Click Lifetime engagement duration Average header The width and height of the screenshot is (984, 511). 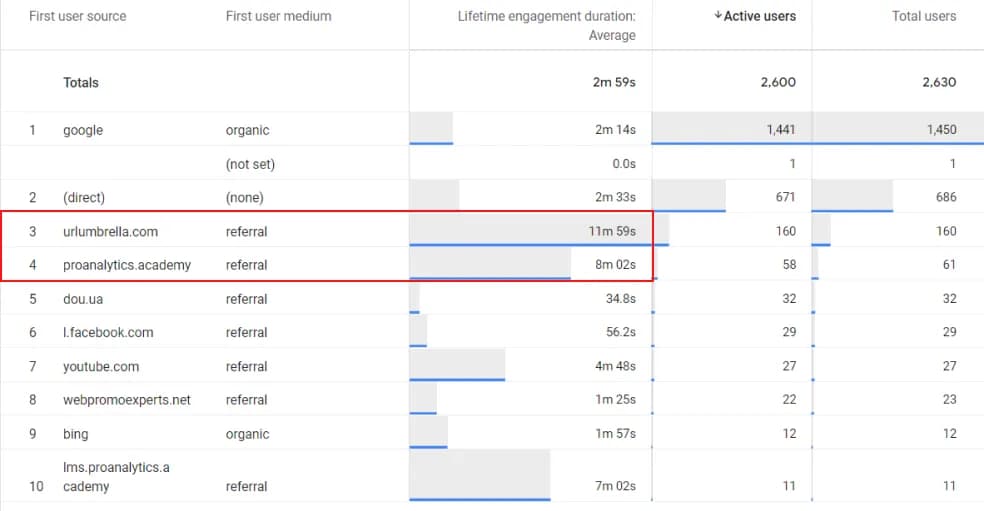(546, 26)
